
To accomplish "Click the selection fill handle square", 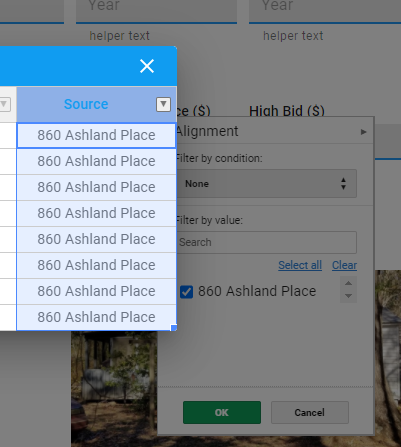I will pos(174,328).
